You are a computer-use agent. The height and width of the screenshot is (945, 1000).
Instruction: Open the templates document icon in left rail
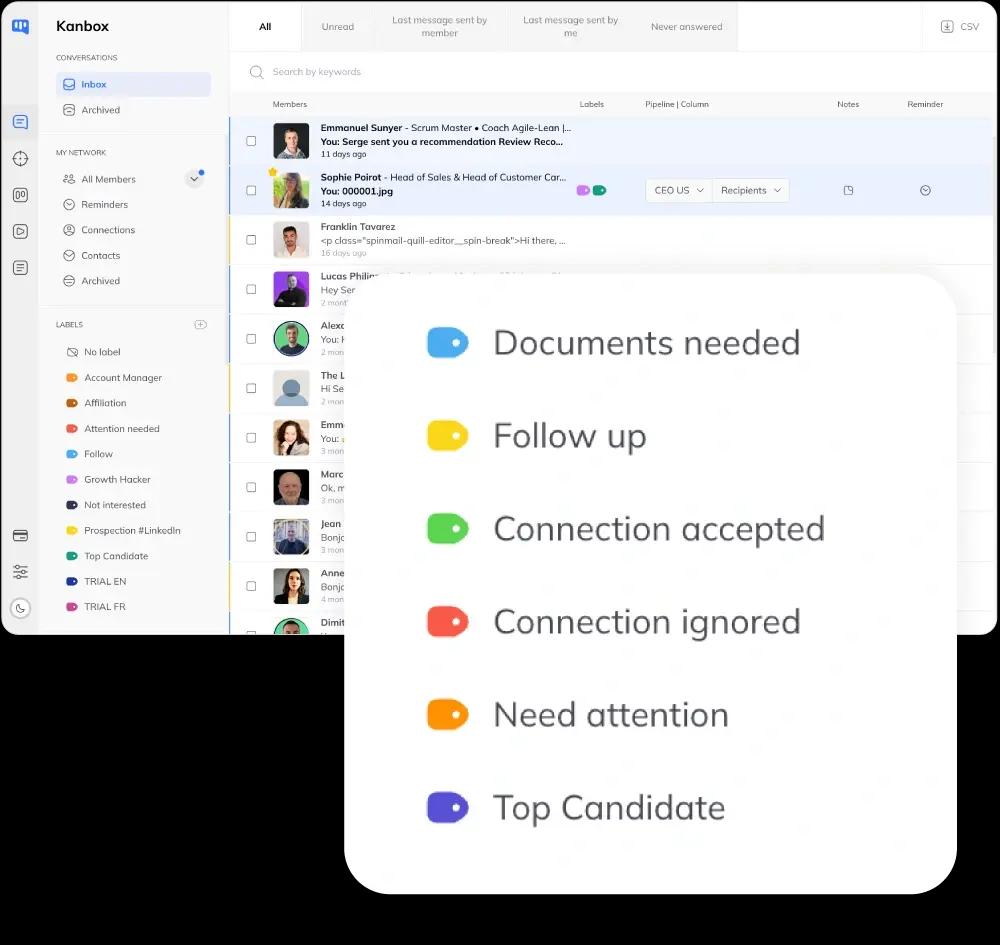[x=20, y=268]
